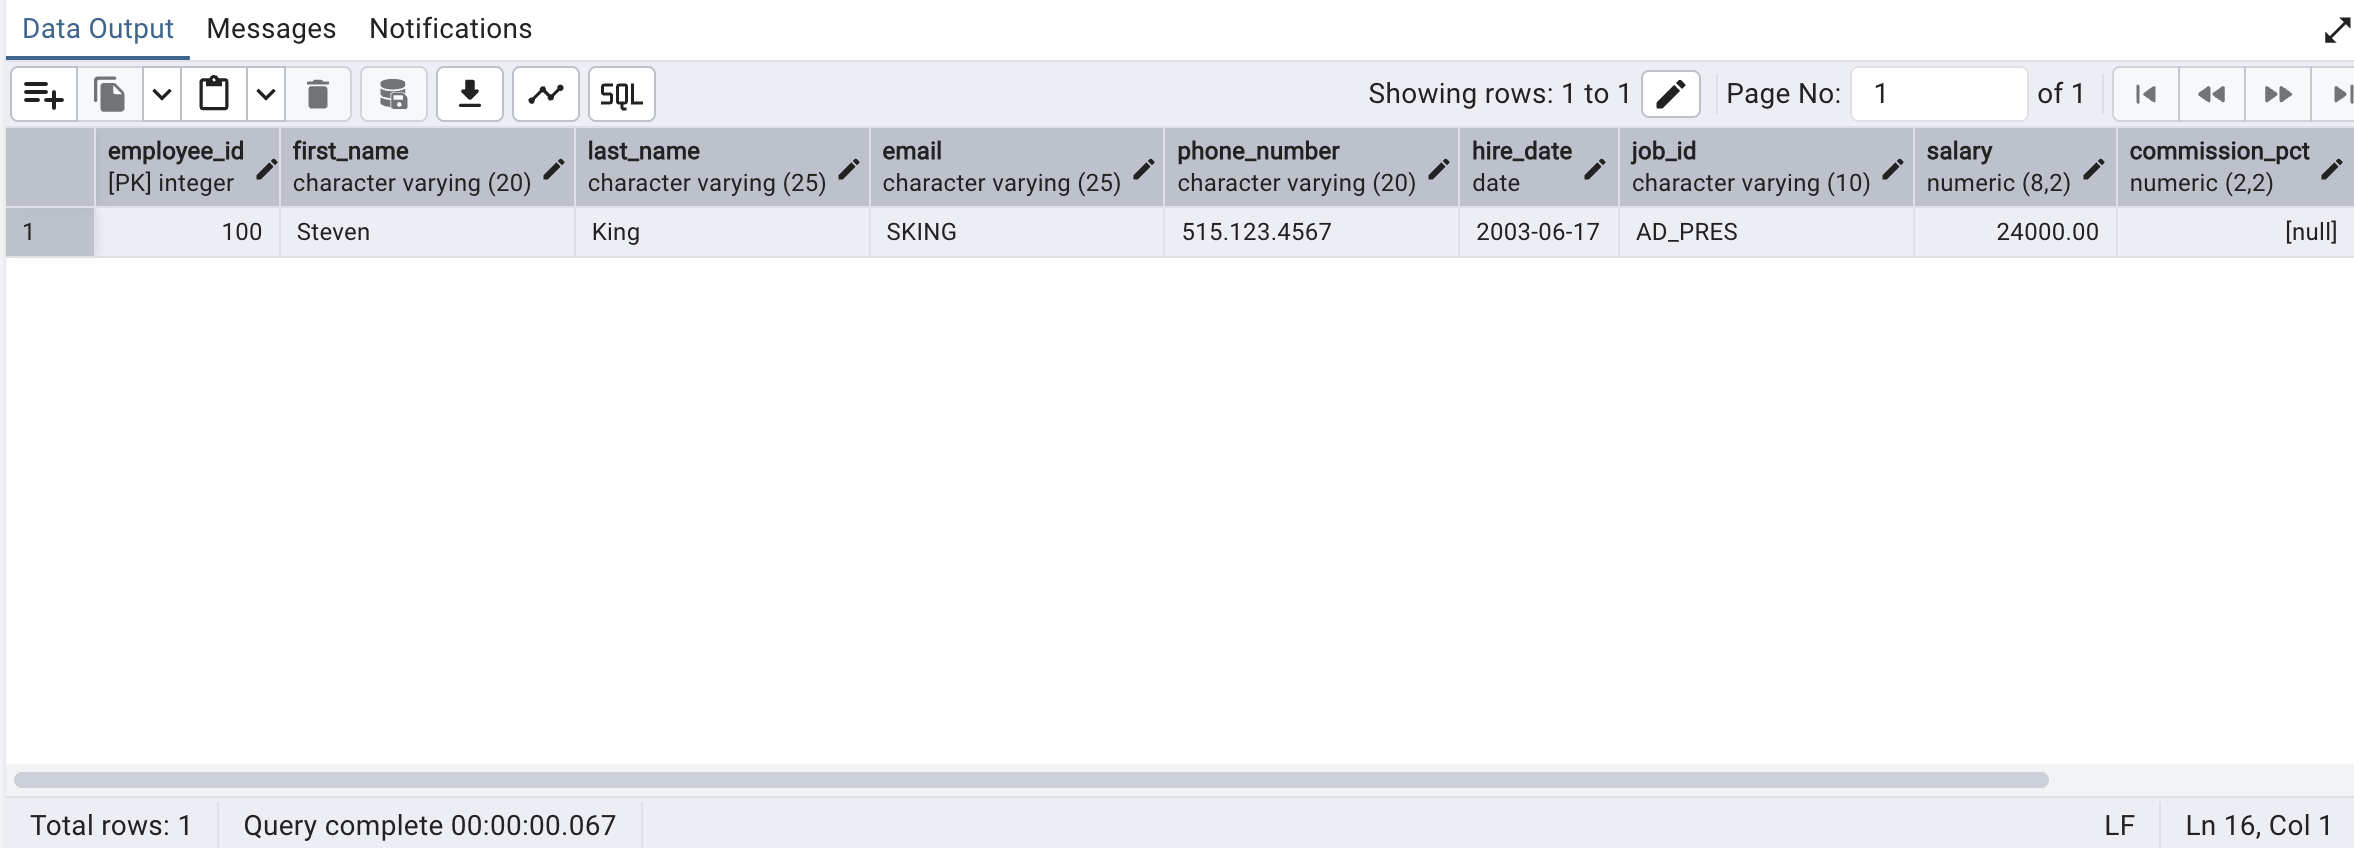Screen dimensions: 2354x848
Task: Switch to the Messages tab
Action: click(x=271, y=29)
